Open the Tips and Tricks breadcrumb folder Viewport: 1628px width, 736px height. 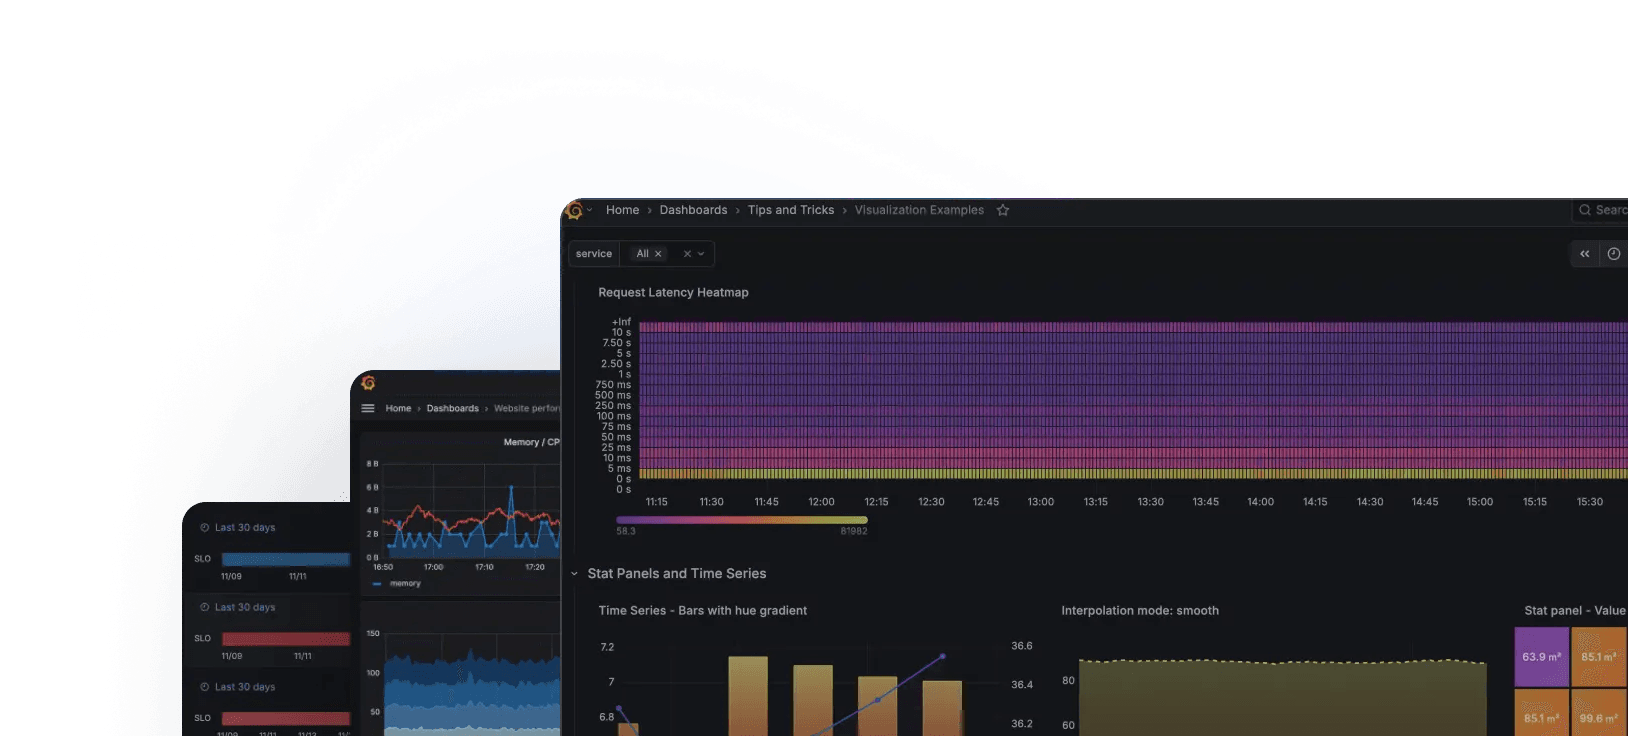pos(791,210)
